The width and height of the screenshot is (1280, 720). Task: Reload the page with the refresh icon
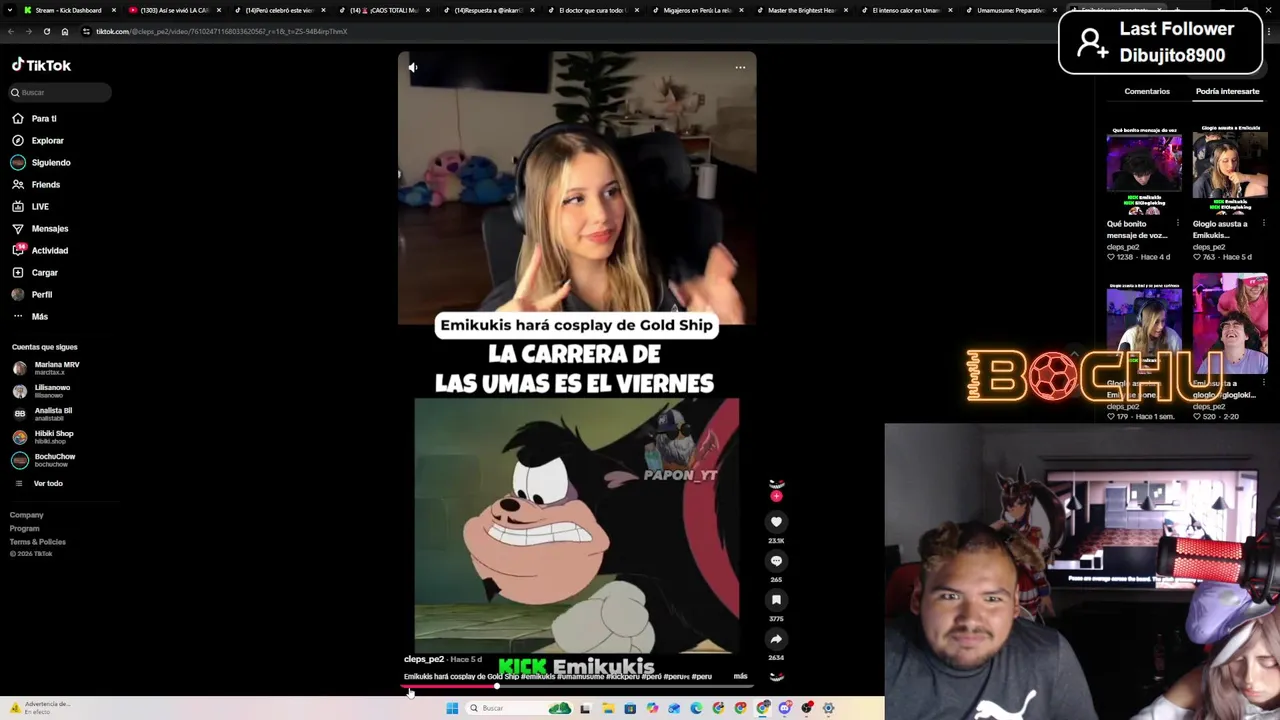point(47,31)
